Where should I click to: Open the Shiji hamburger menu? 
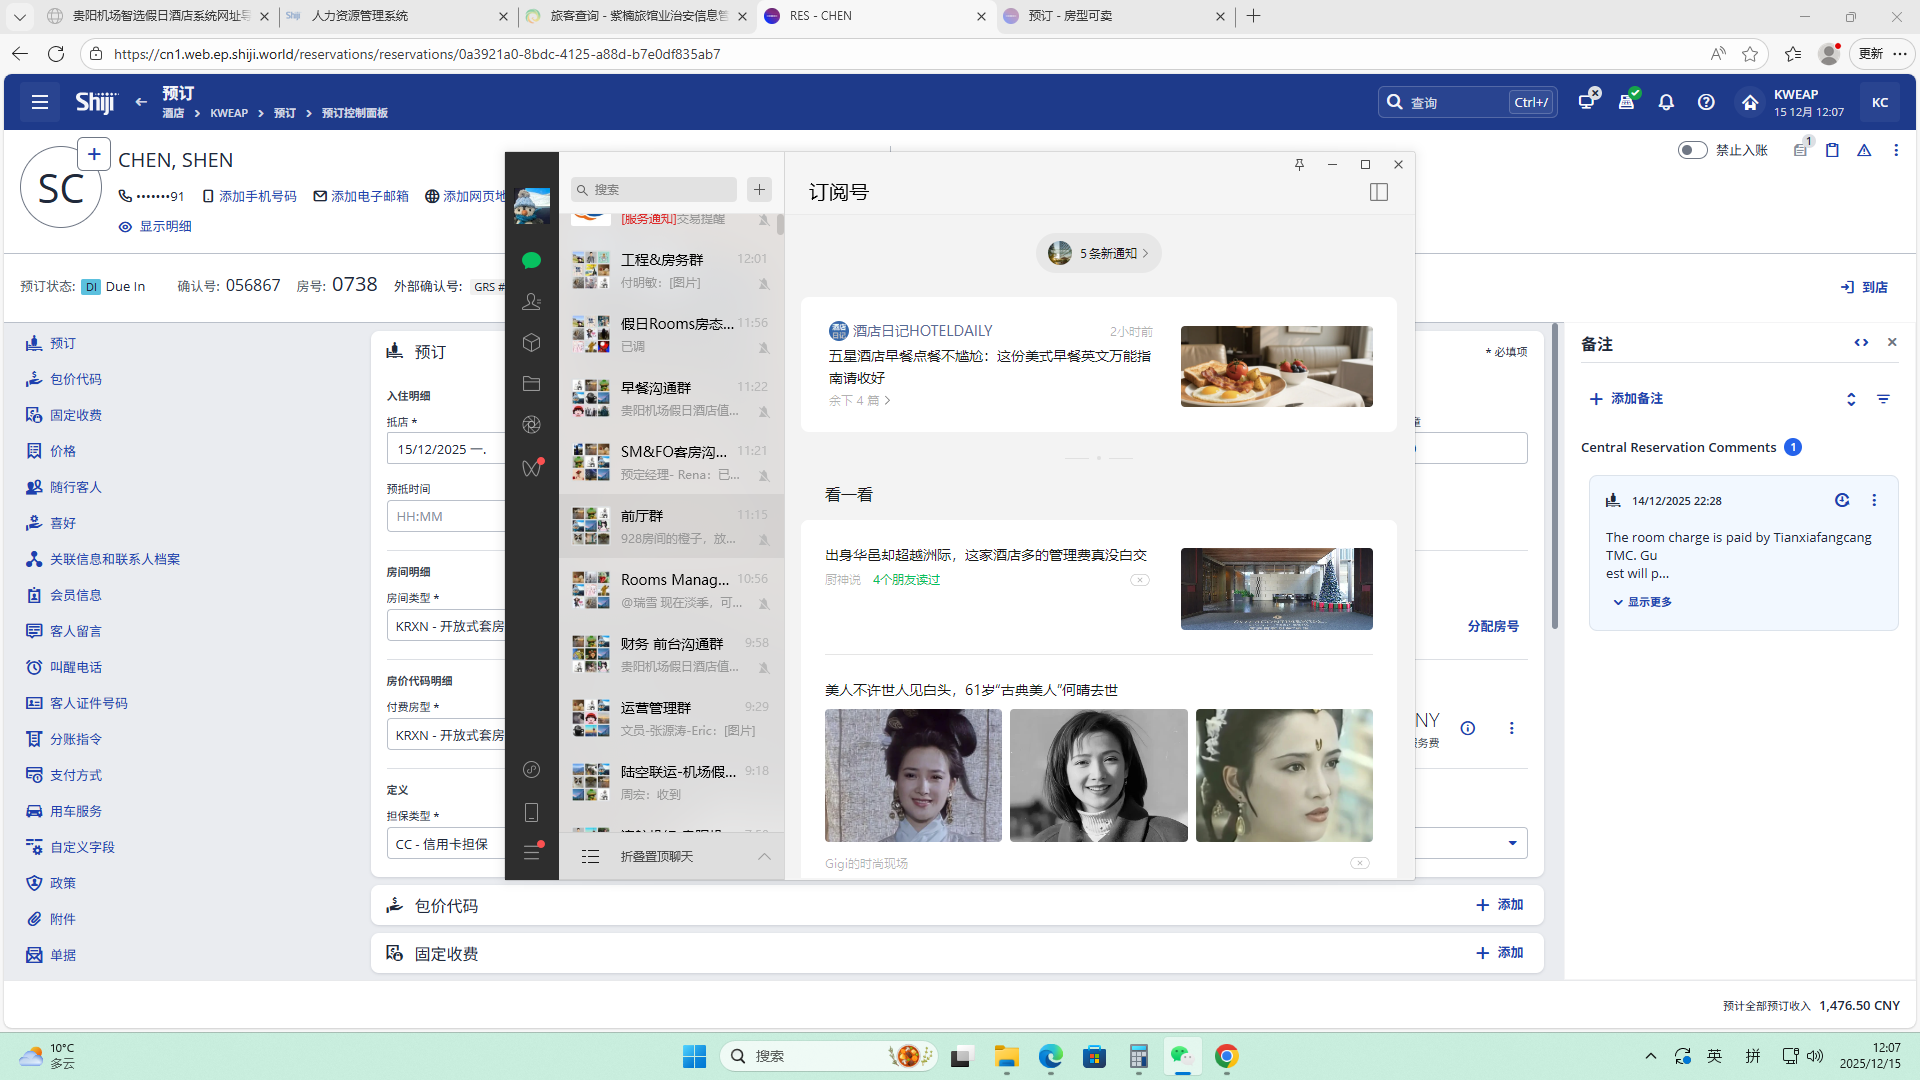click(x=40, y=102)
